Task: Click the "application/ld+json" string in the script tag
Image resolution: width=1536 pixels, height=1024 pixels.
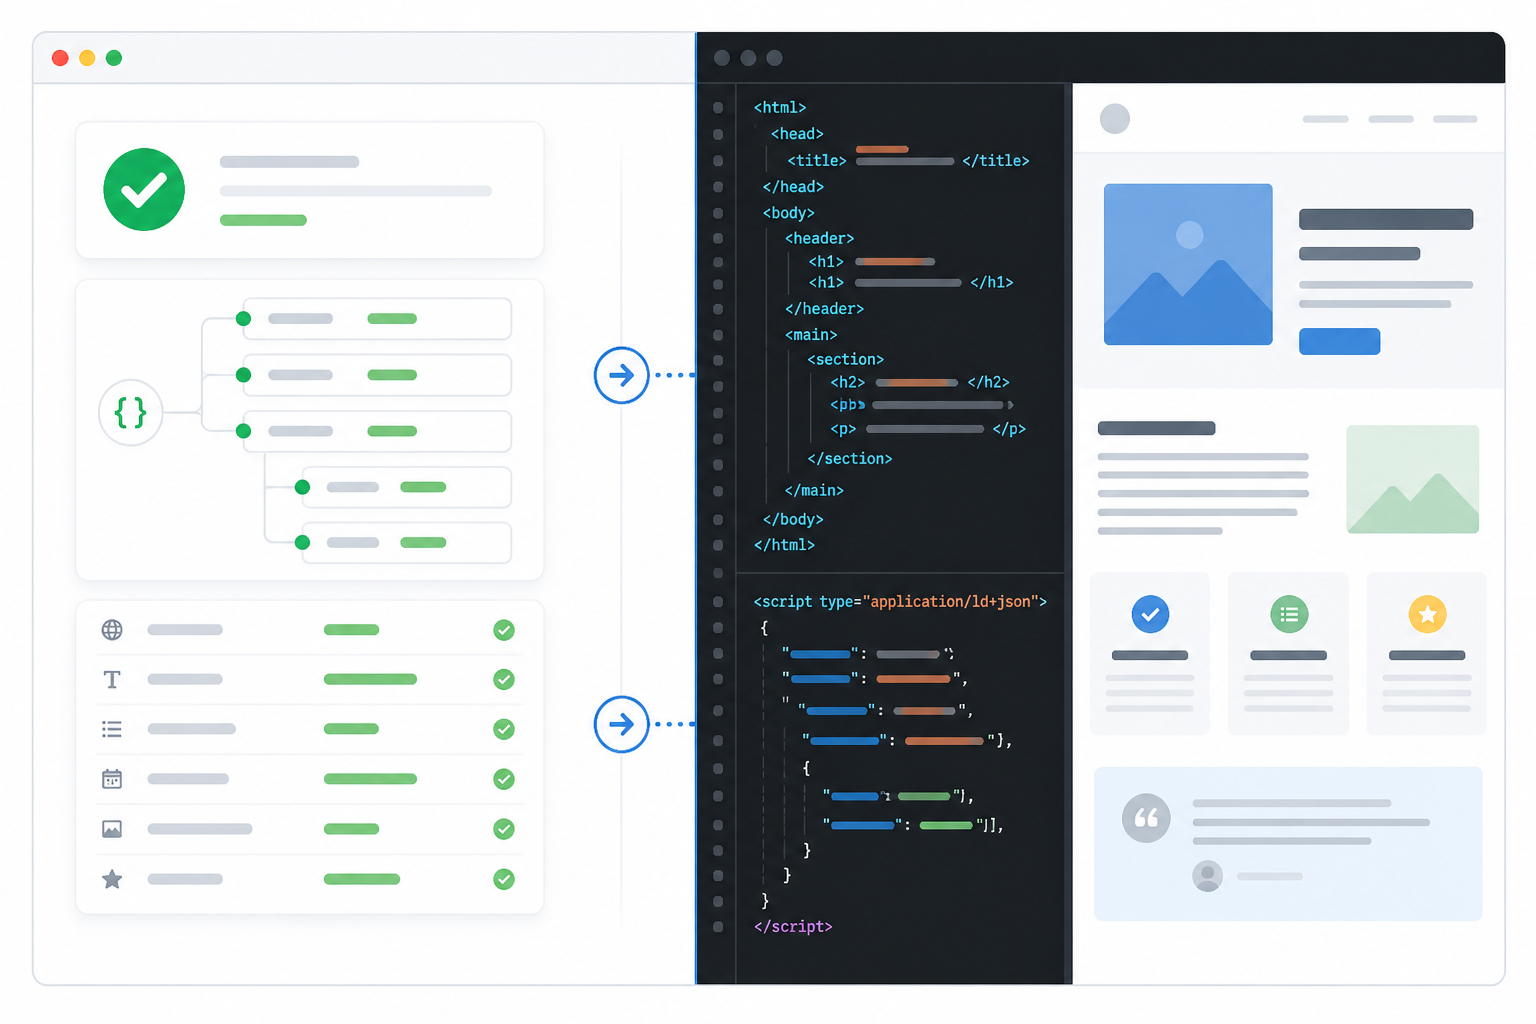Action: coord(950,601)
